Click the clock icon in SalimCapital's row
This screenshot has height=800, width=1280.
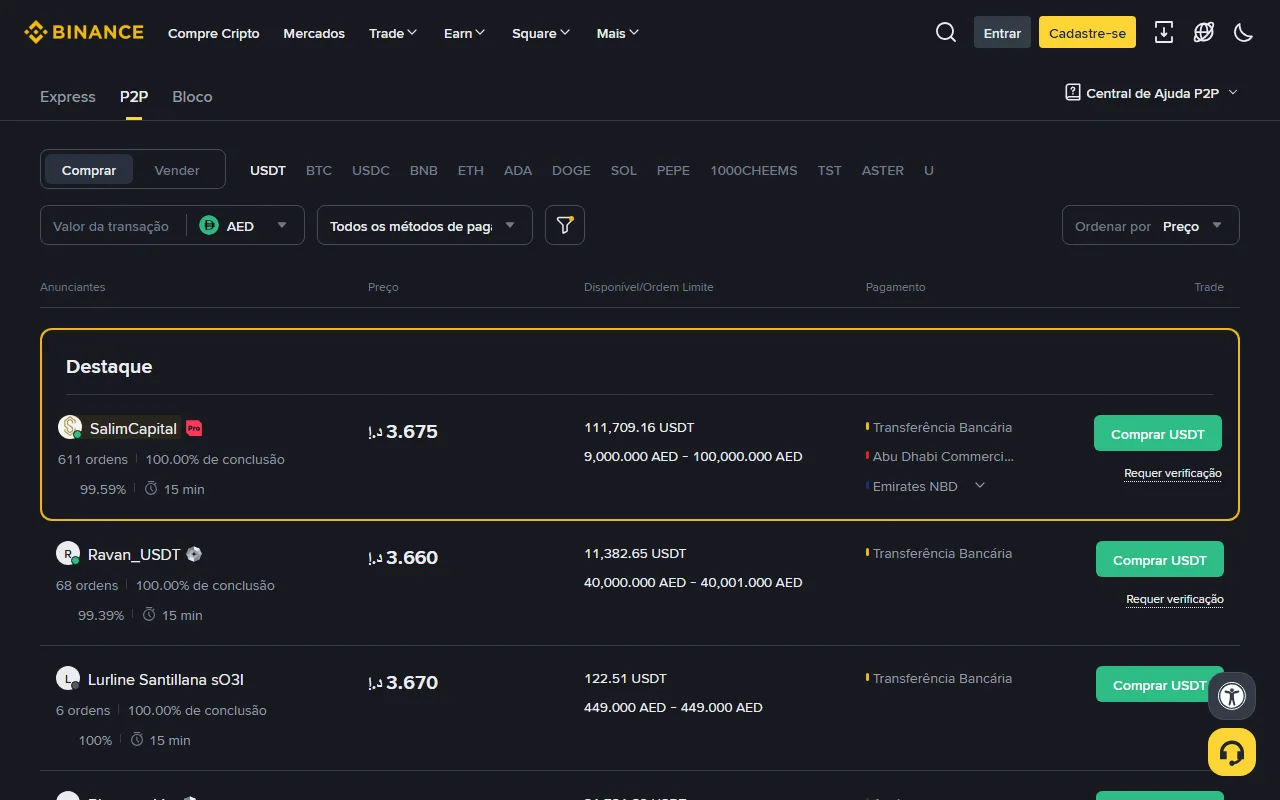151,489
